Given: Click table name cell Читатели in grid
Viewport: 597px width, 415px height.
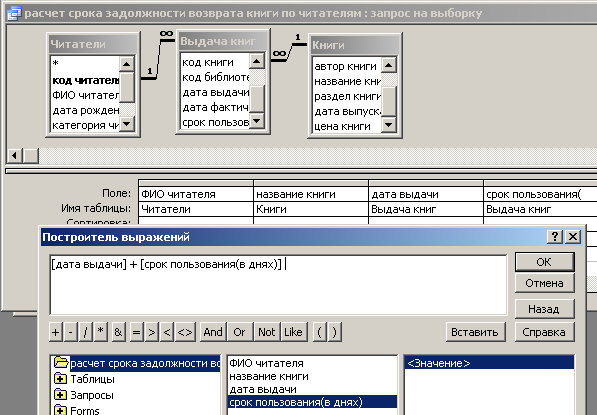Looking at the screenshot, I should 196,209.
